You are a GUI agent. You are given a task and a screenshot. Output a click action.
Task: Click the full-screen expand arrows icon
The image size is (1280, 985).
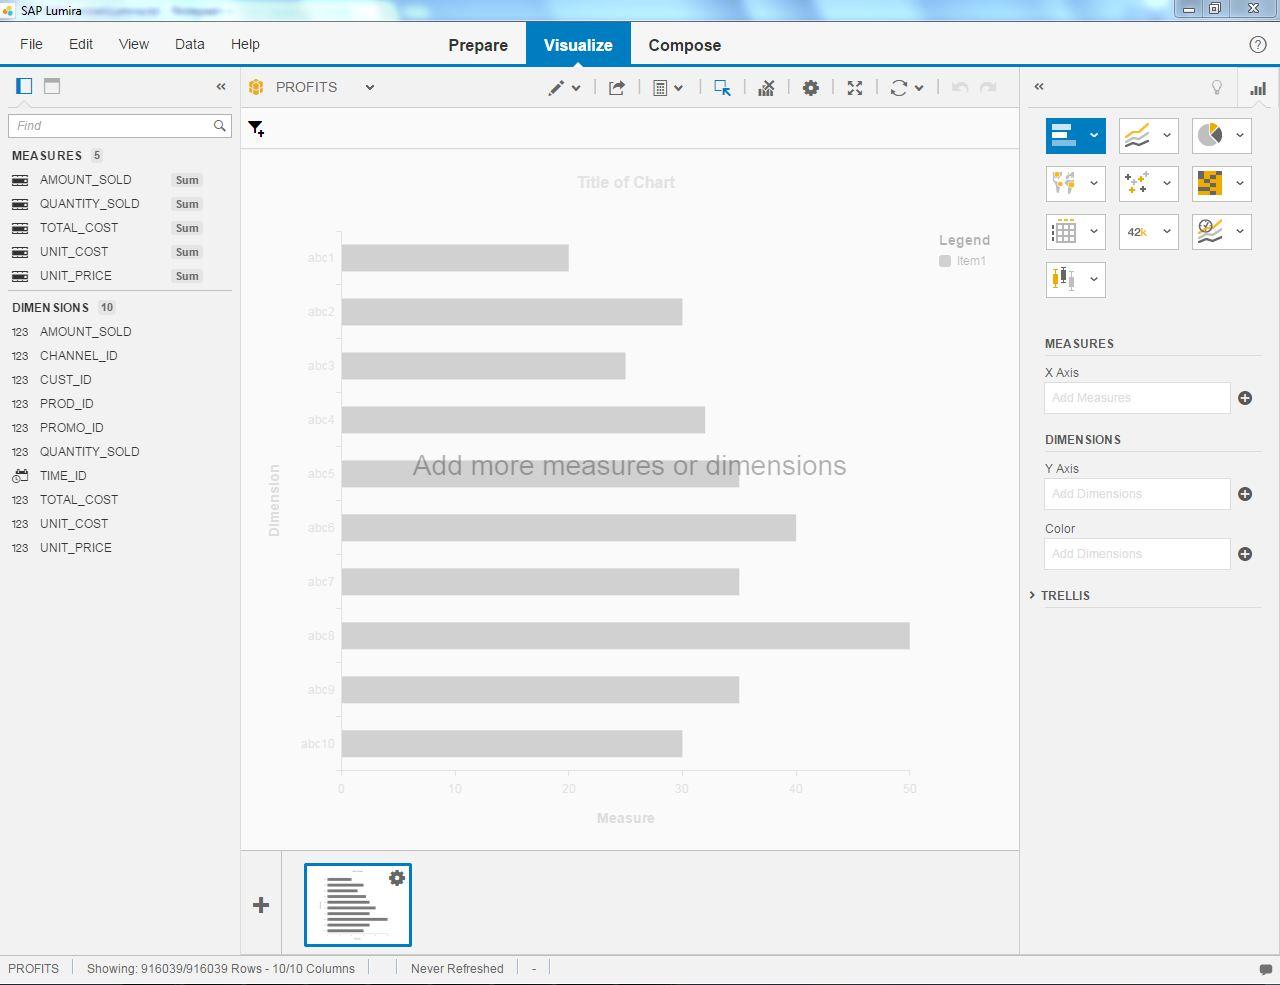tap(855, 88)
